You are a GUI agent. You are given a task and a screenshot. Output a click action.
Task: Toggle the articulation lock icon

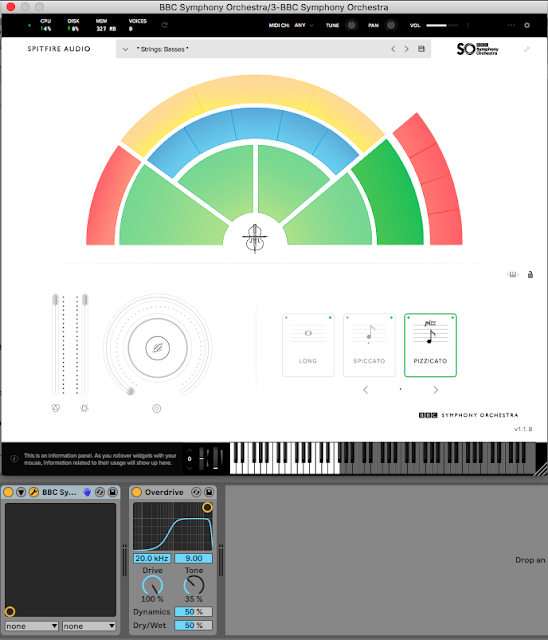coord(530,274)
